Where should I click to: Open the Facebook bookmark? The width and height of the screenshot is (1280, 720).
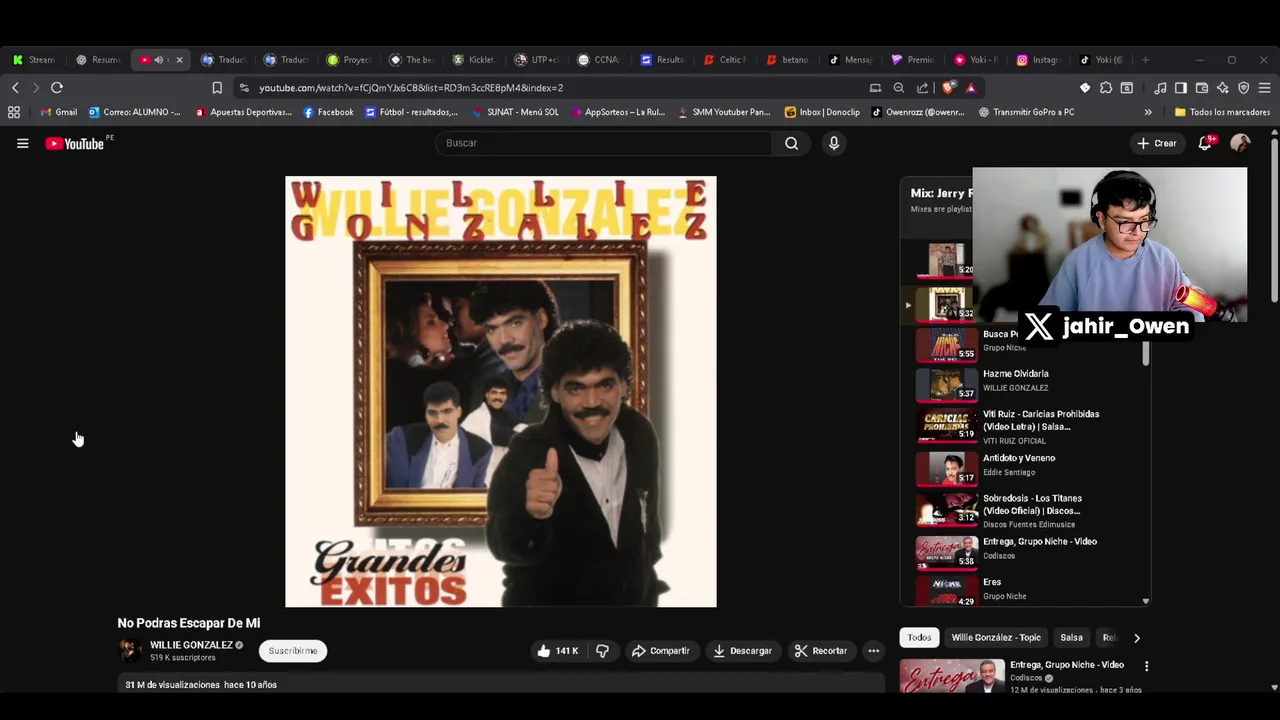pos(328,112)
